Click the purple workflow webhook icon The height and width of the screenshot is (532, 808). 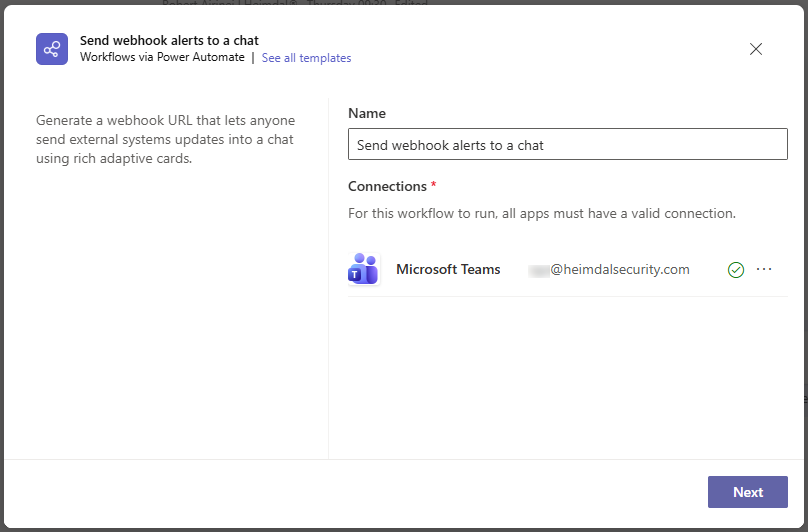(52, 49)
